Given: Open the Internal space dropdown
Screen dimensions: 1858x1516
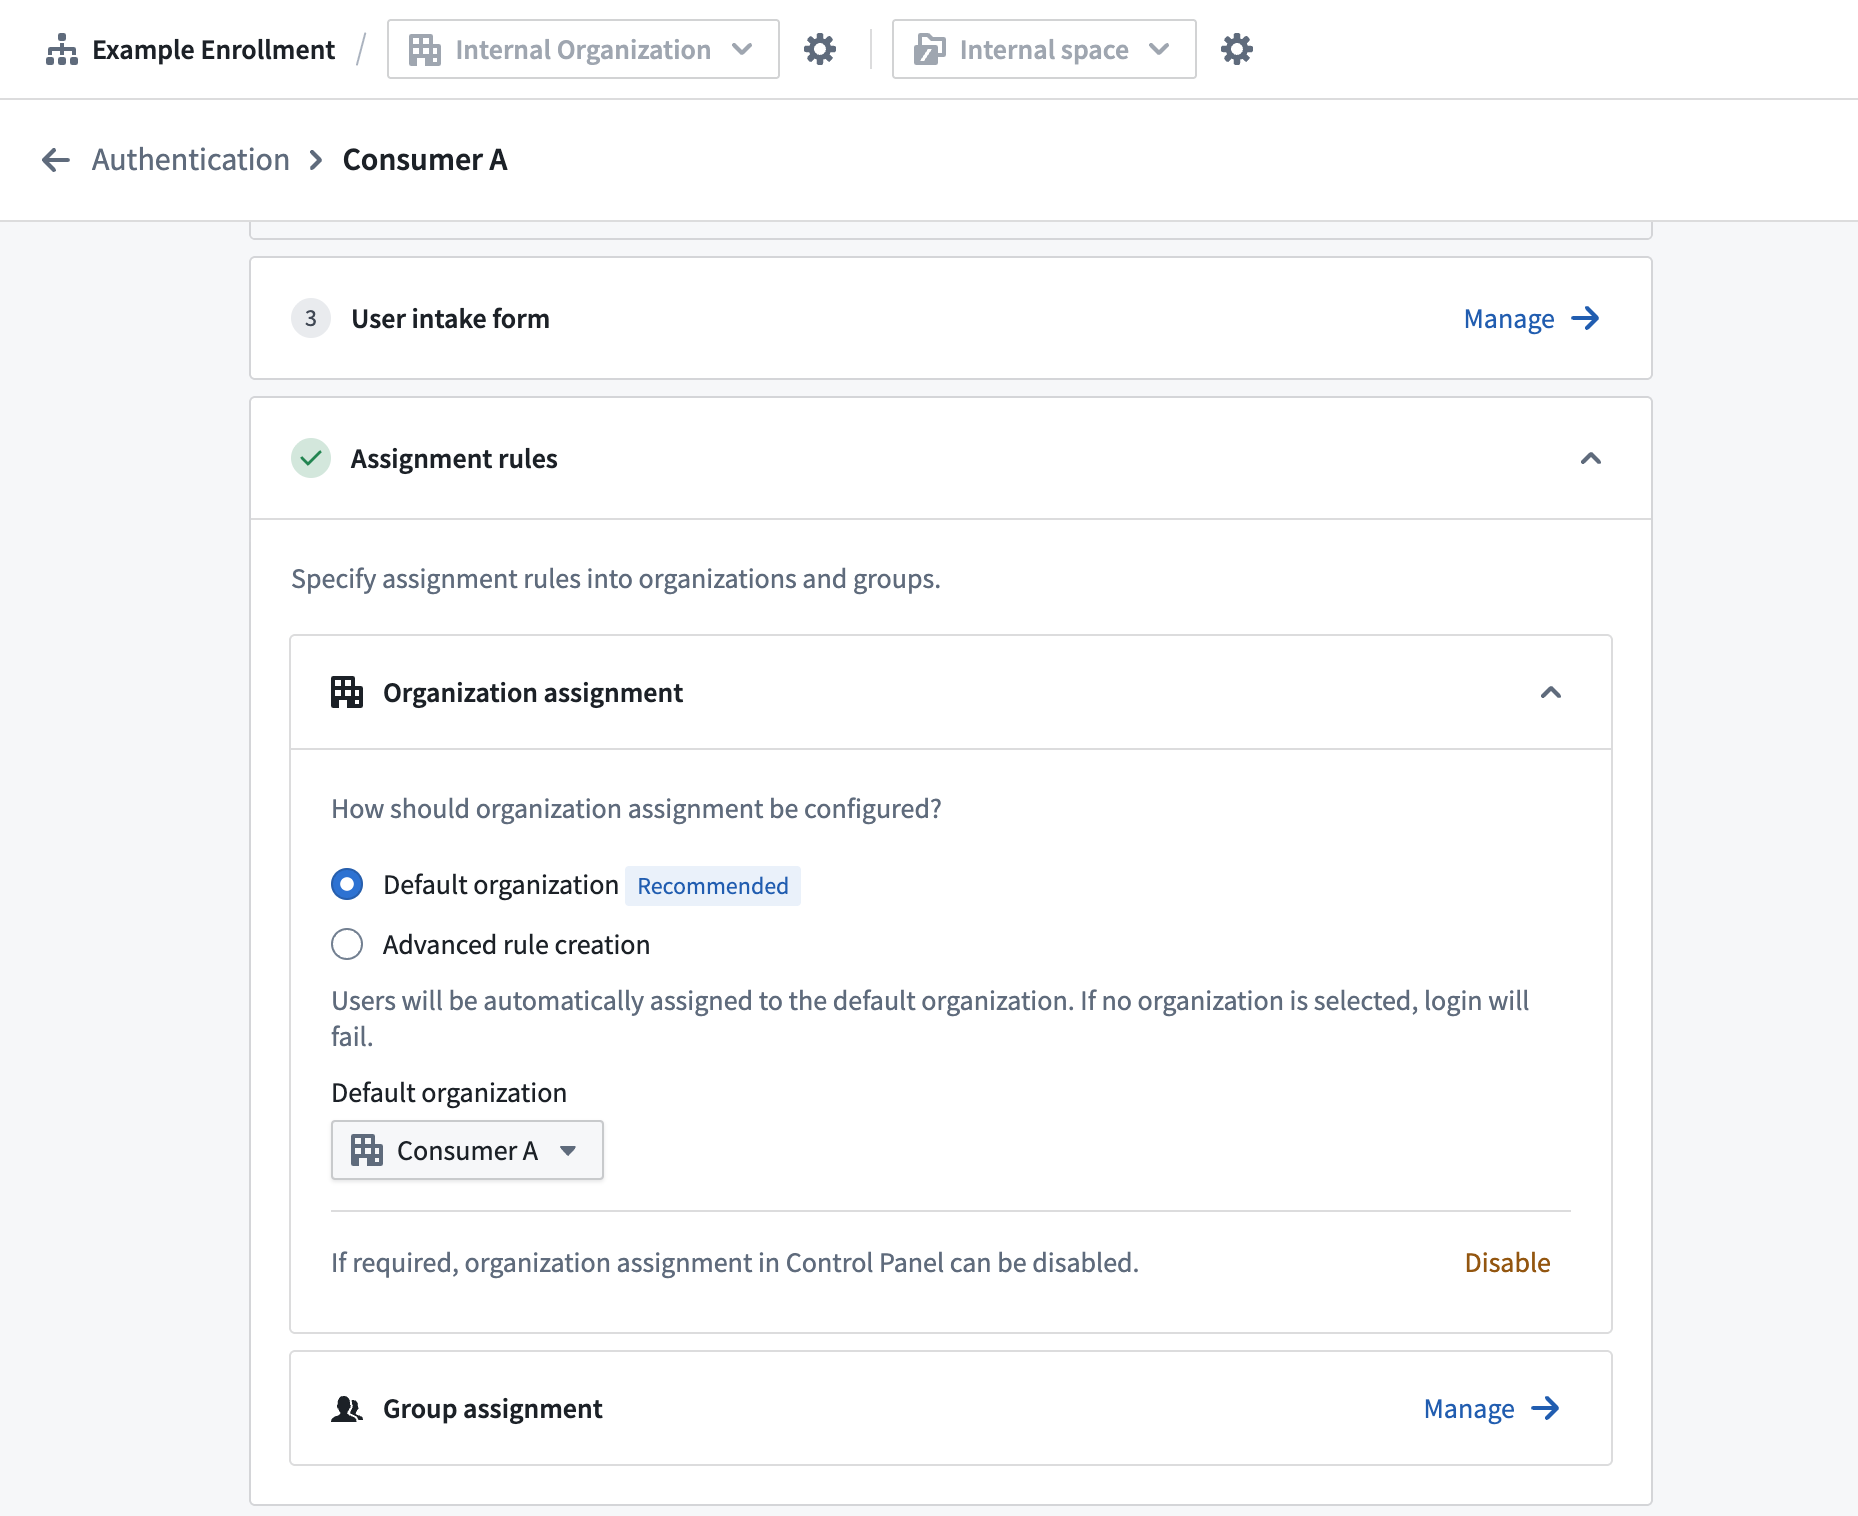Looking at the screenshot, I should click(x=1043, y=49).
